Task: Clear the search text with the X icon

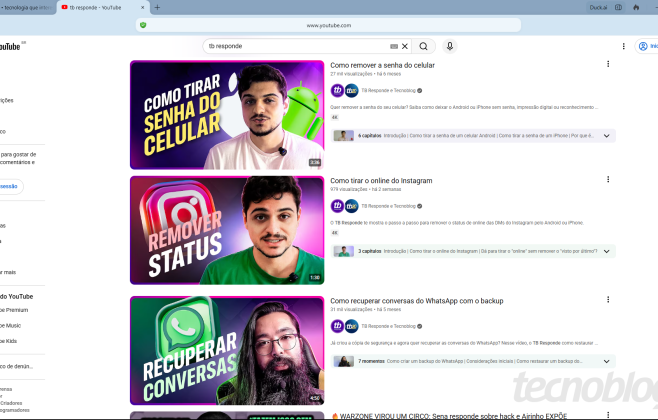Action: pyautogui.click(x=405, y=46)
